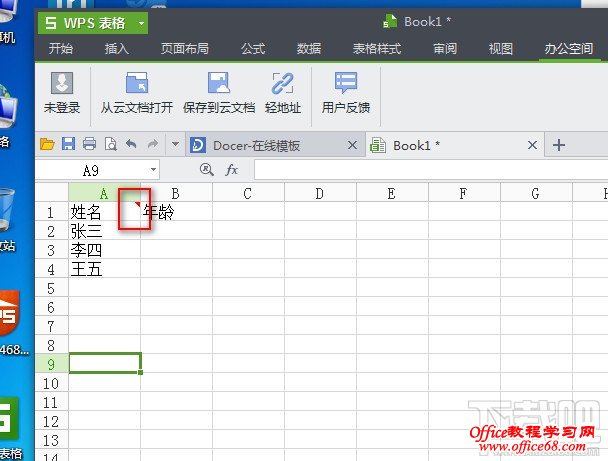Close the Docer-在线模板 tab

[352, 145]
